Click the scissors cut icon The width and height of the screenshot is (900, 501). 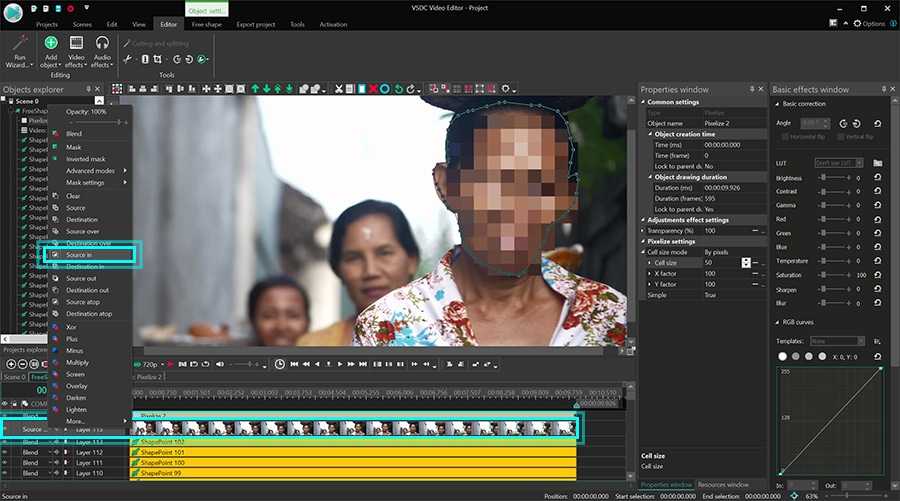pyautogui.click(x=339, y=89)
